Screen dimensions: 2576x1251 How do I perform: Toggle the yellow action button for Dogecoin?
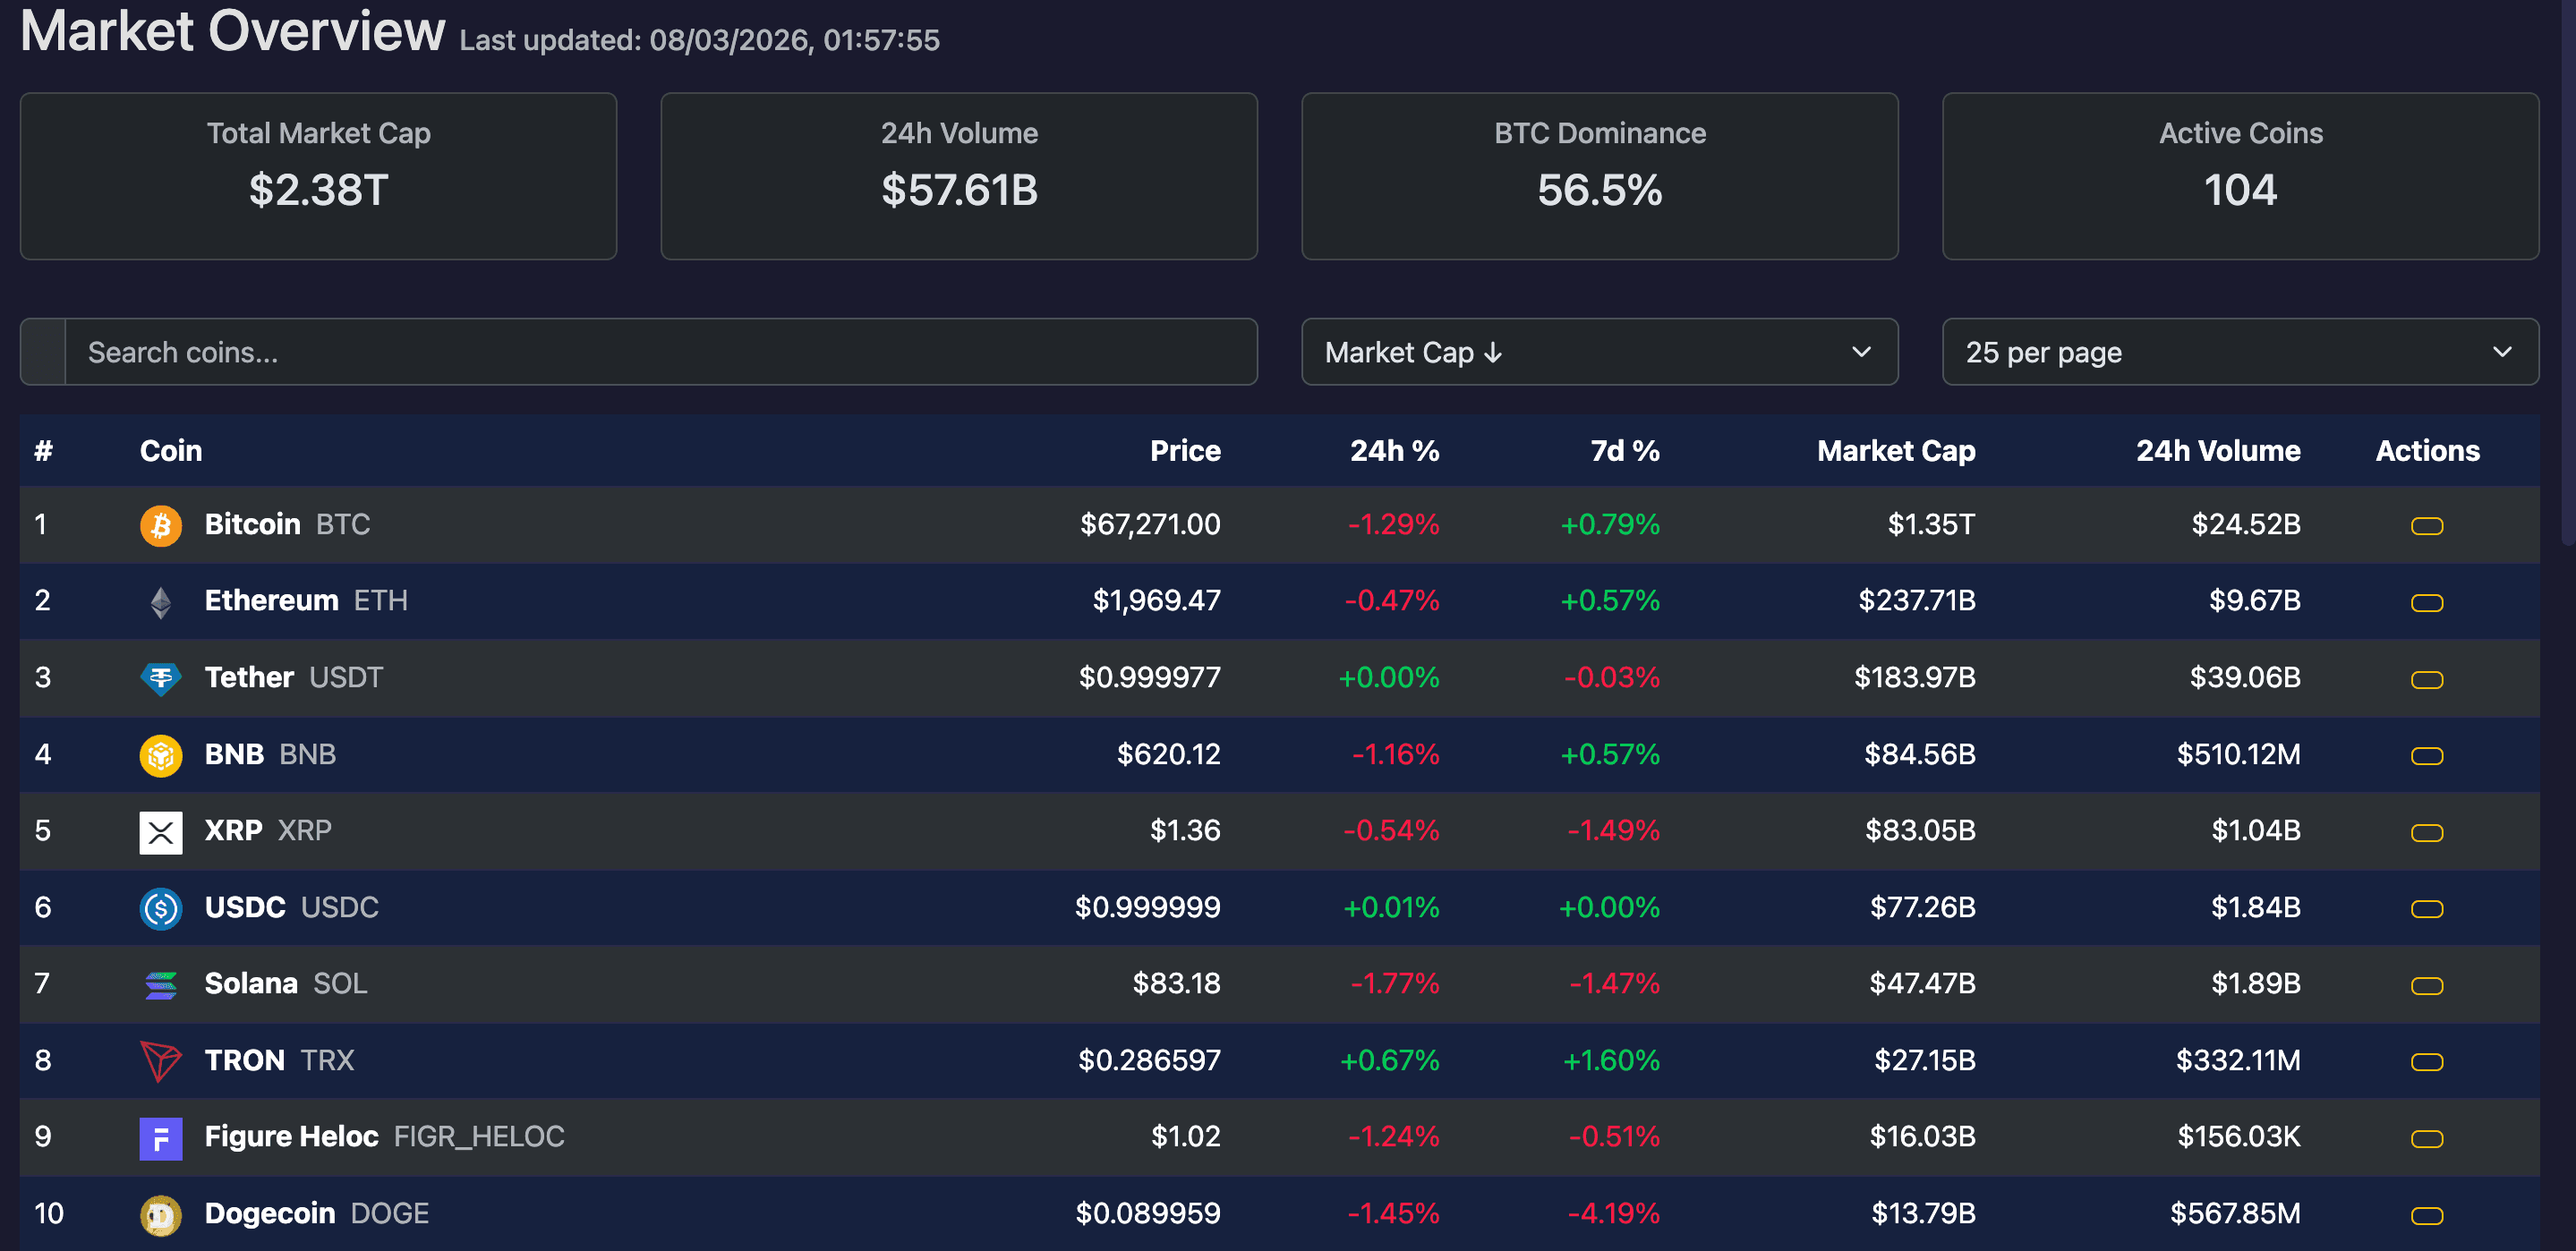click(x=2426, y=1216)
